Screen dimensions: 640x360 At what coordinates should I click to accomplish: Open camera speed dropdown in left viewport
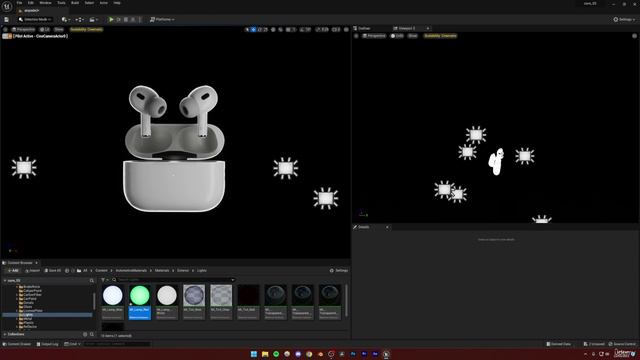336,29
